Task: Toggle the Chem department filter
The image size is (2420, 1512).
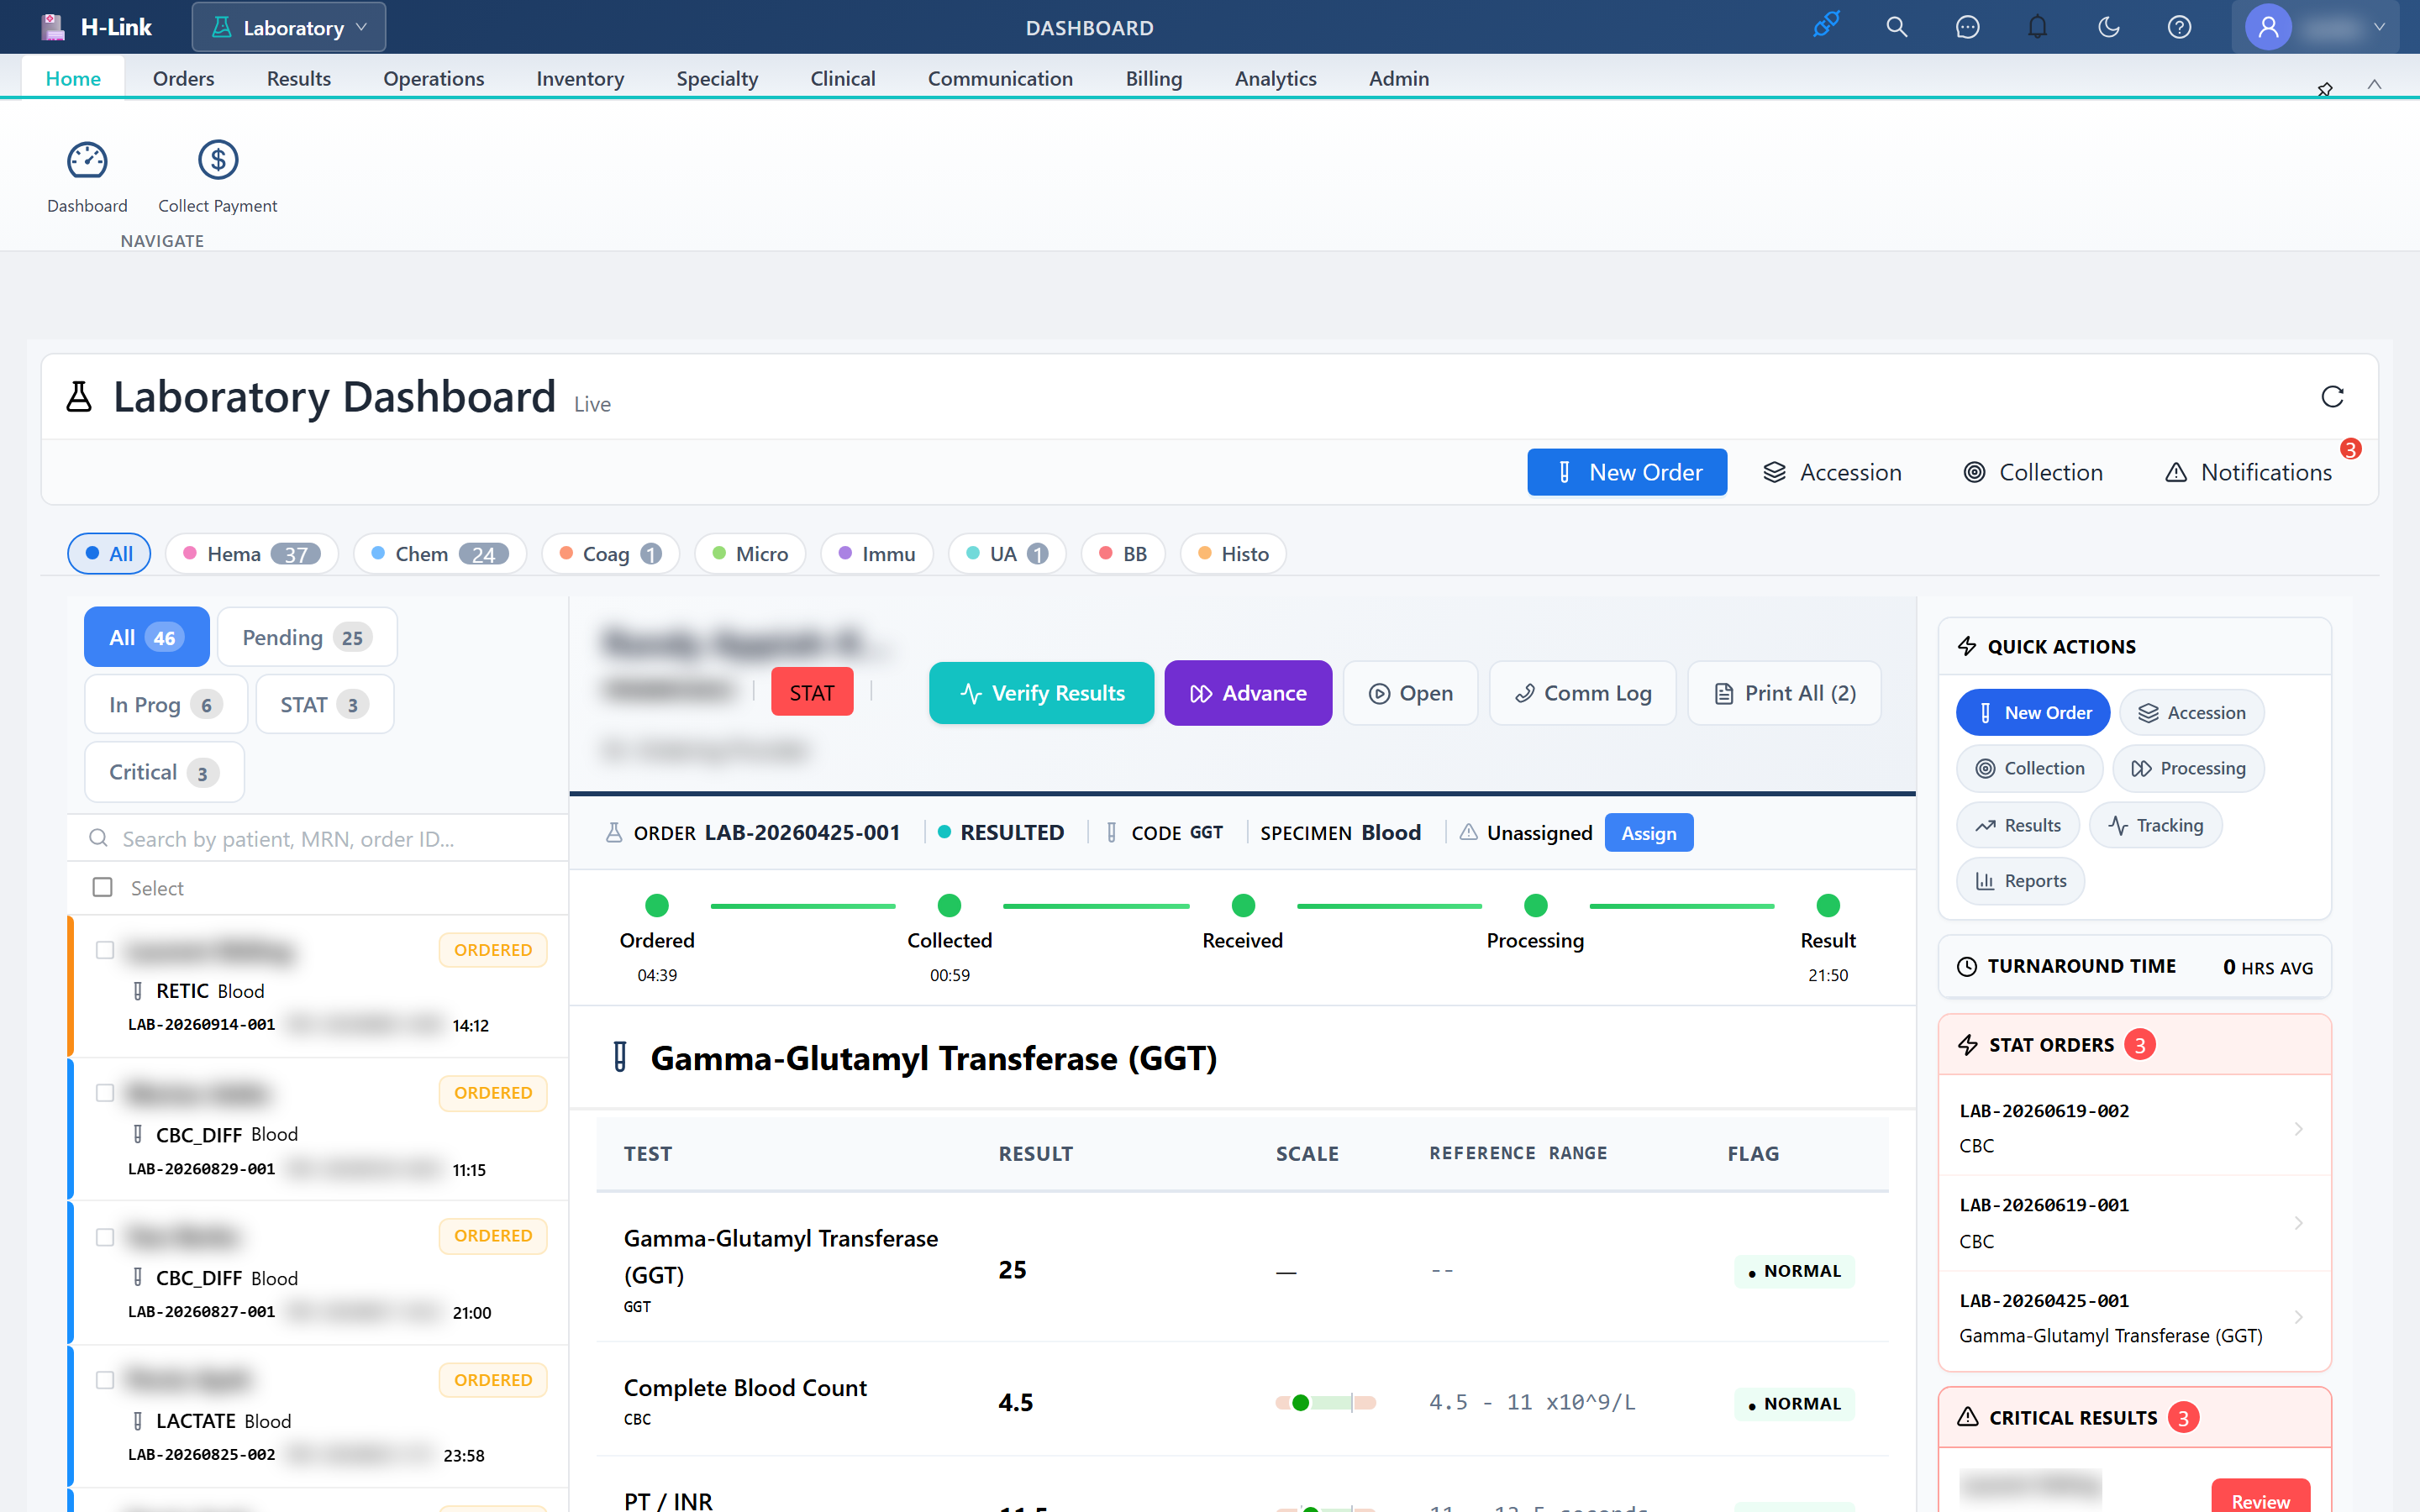Action: pyautogui.click(x=440, y=554)
